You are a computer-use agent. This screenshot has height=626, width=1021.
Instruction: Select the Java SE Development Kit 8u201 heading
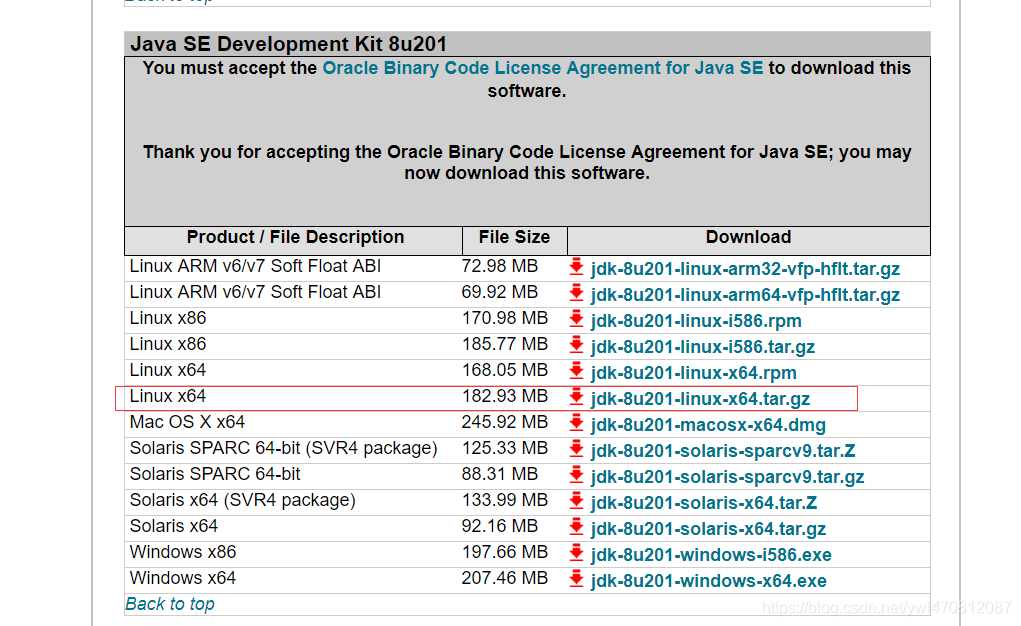[288, 44]
